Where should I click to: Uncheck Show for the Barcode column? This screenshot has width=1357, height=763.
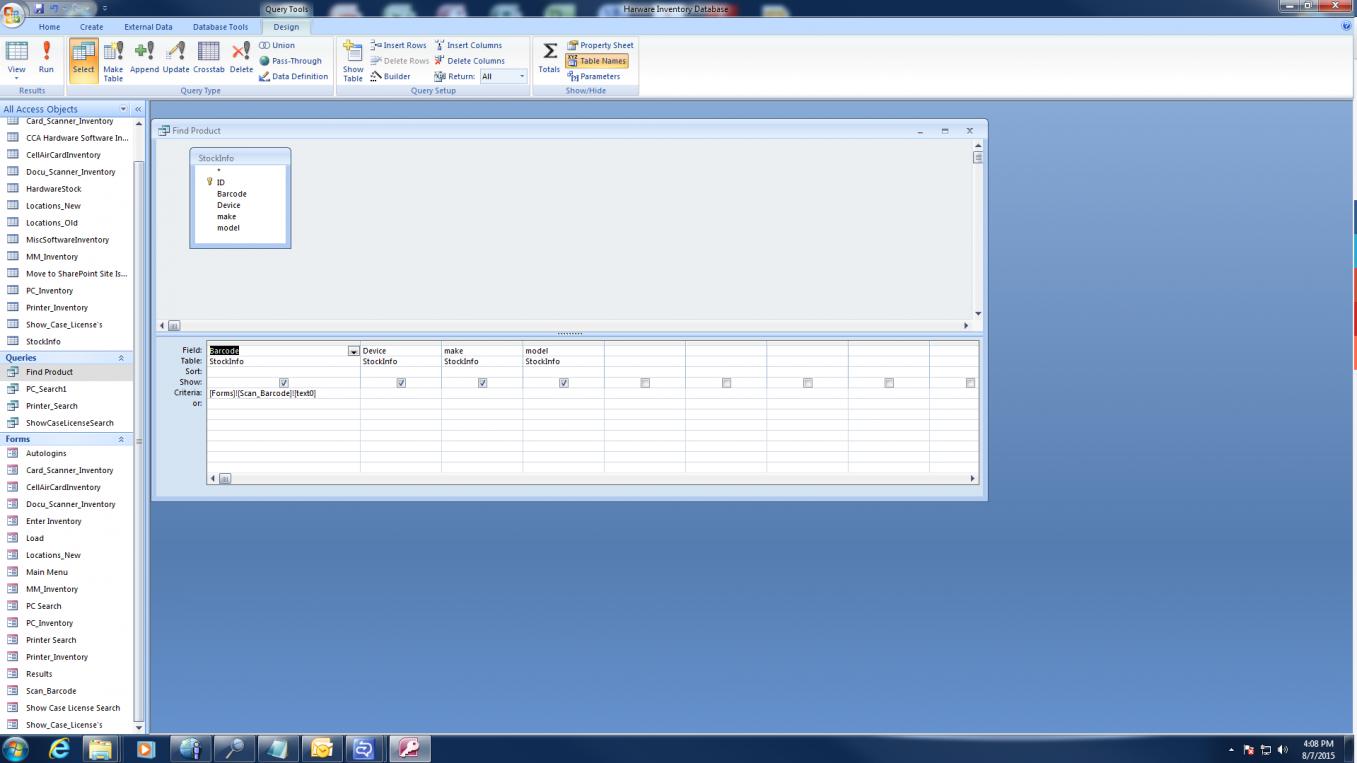tap(284, 383)
